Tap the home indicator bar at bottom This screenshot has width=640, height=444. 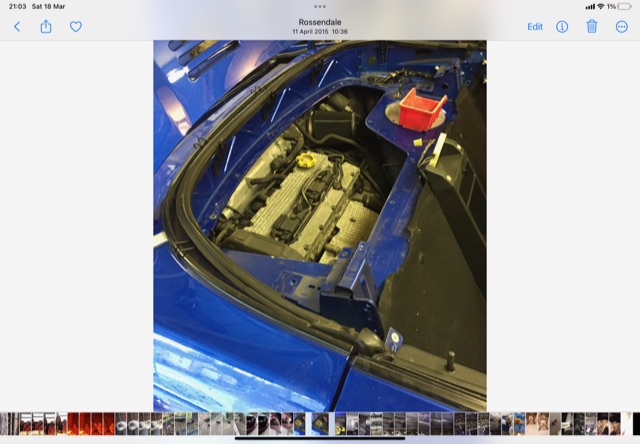[x=320, y=438]
